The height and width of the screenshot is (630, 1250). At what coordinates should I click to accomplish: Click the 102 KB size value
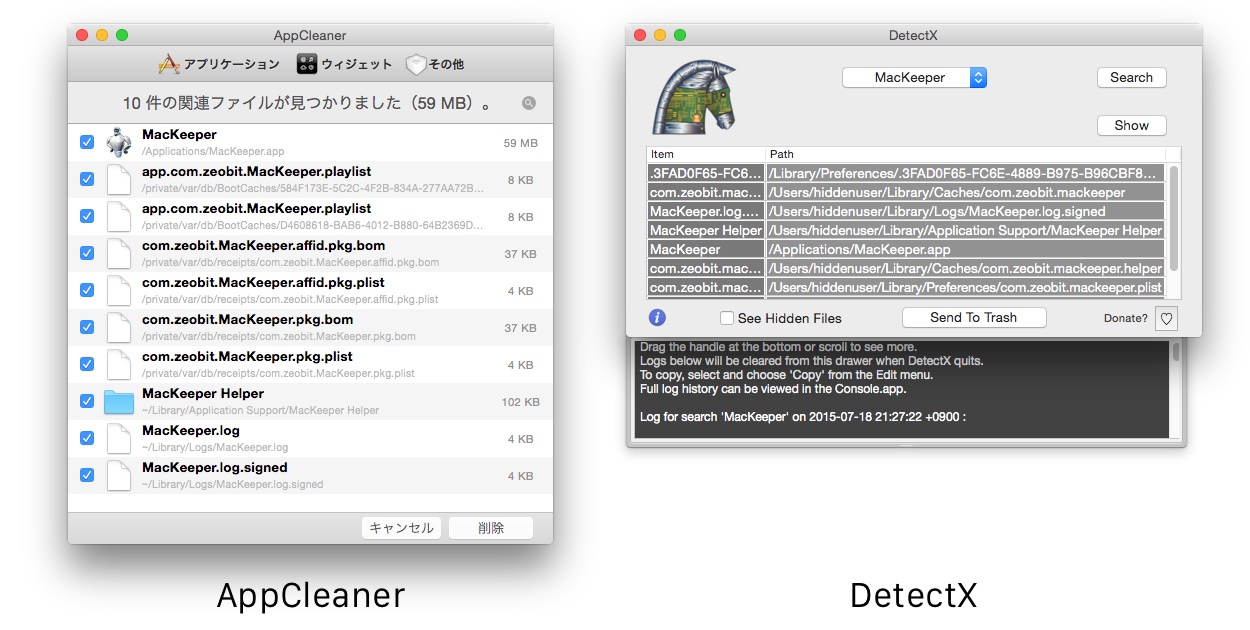[x=520, y=402]
